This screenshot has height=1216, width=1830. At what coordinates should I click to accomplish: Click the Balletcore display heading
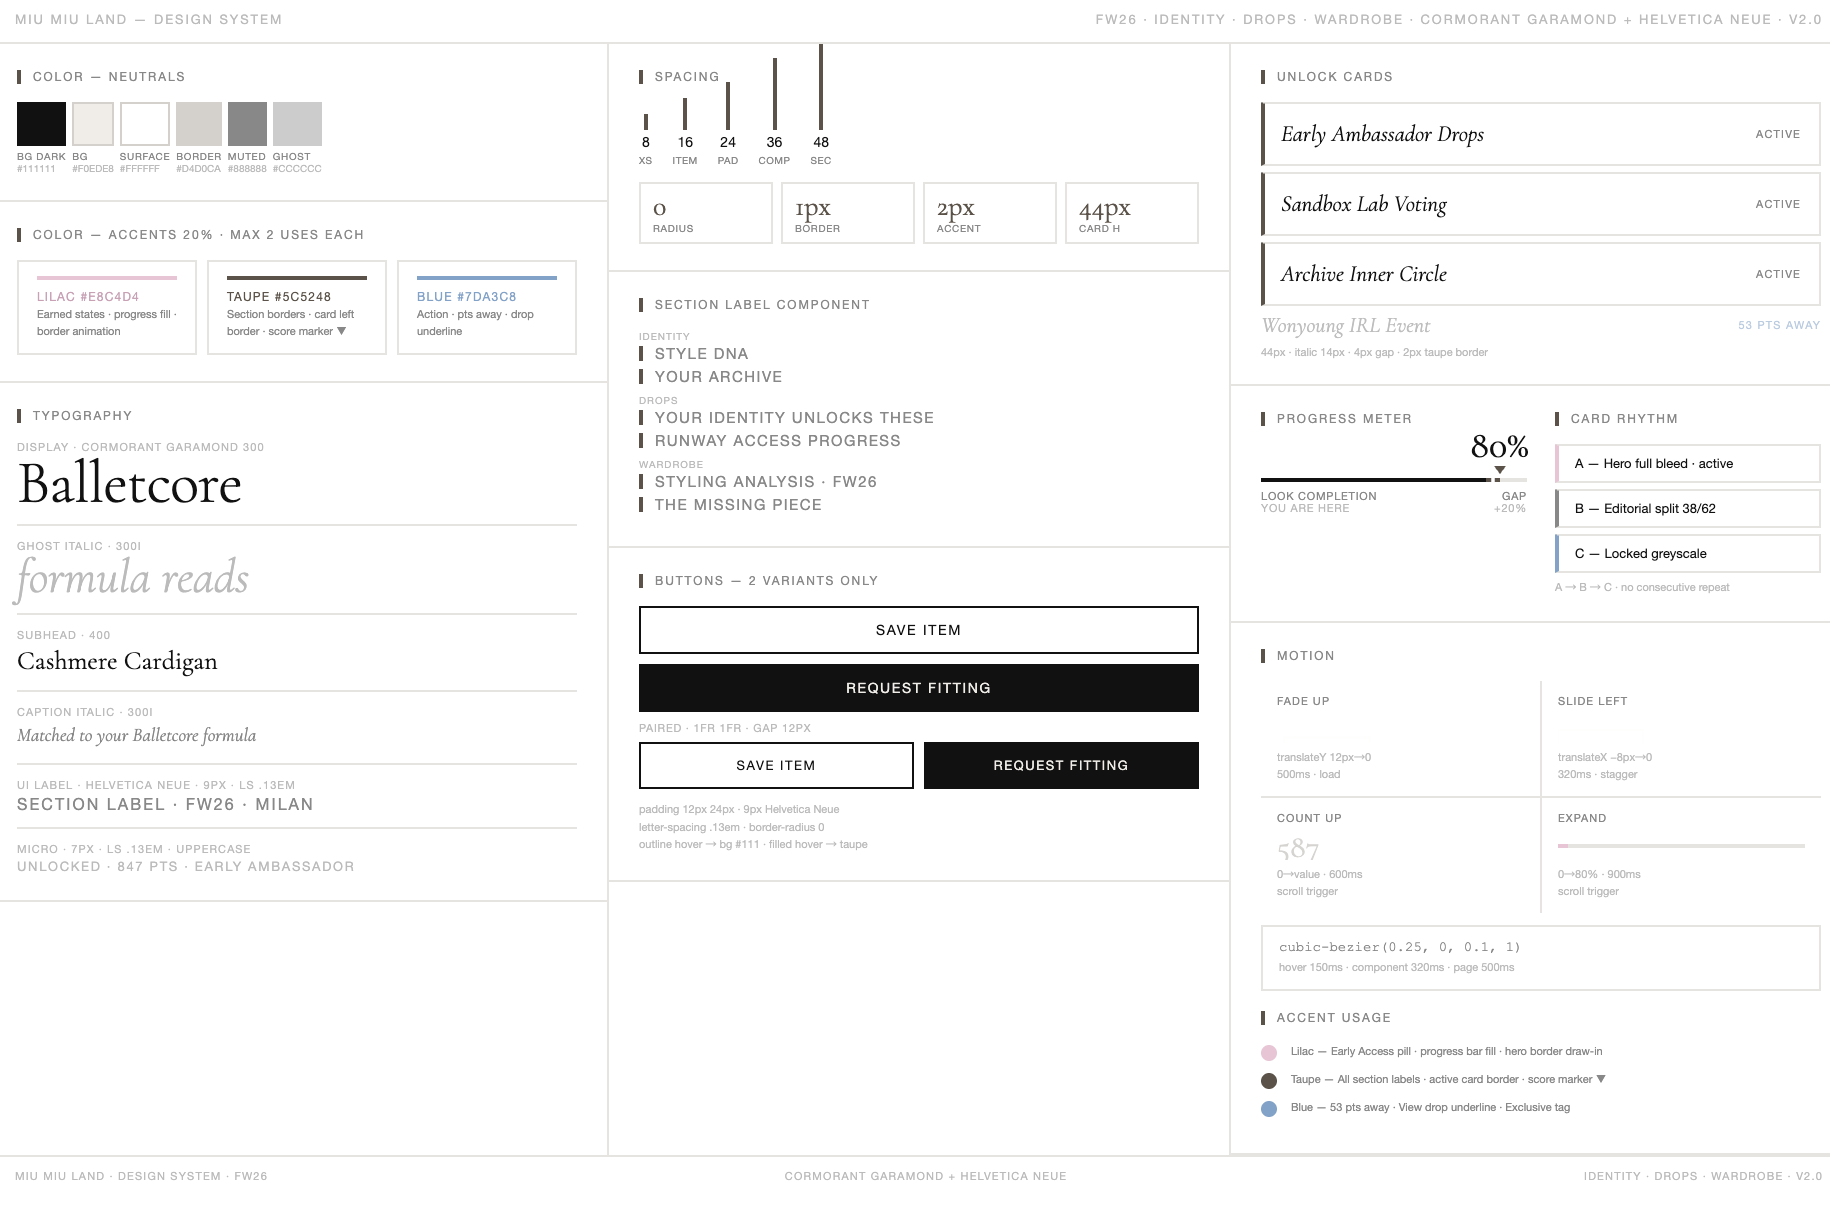[130, 484]
